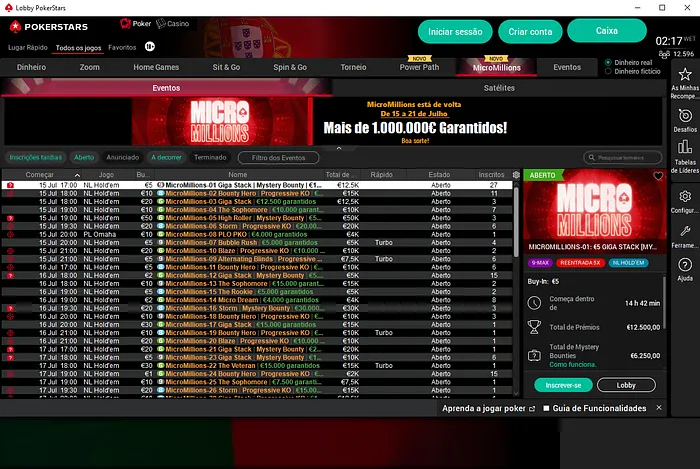The width and height of the screenshot is (700, 469).
Task: Open Tabelas de Líderes chart icon
Action: pyautogui.click(x=685, y=147)
